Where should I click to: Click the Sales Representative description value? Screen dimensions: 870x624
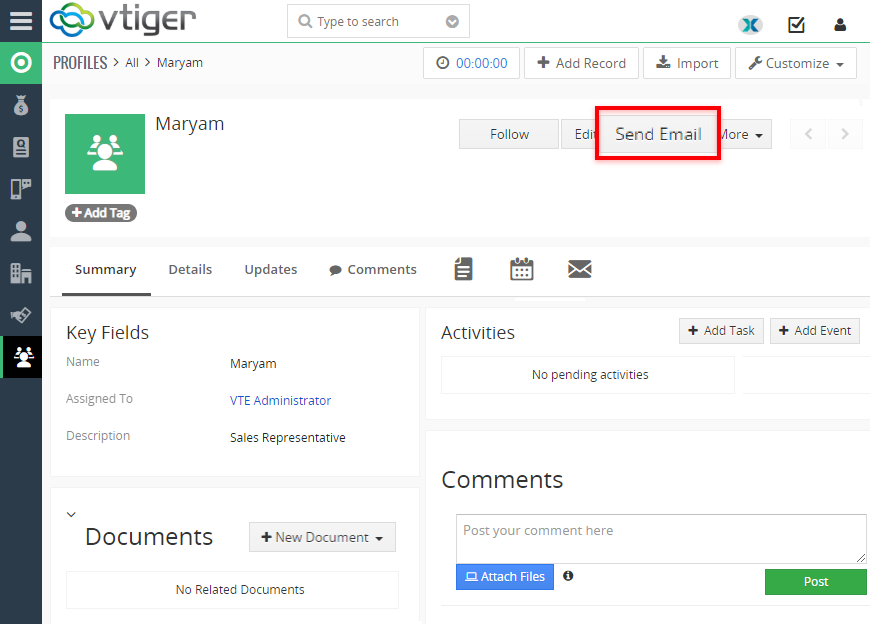287,438
